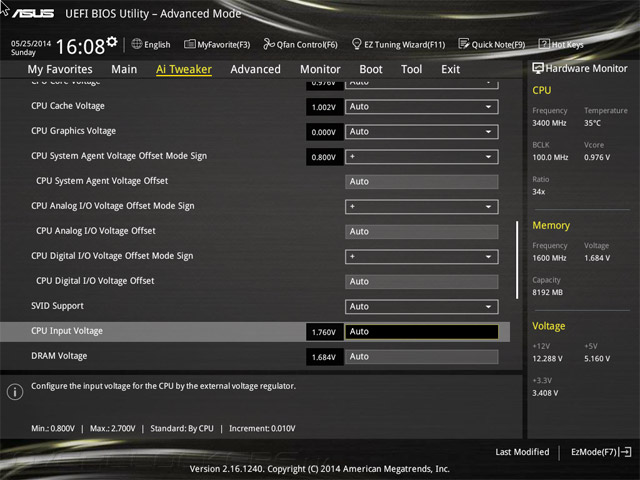The width and height of the screenshot is (640, 480).
Task: Select the CPU Cache Voltage row label
Action: (68, 106)
